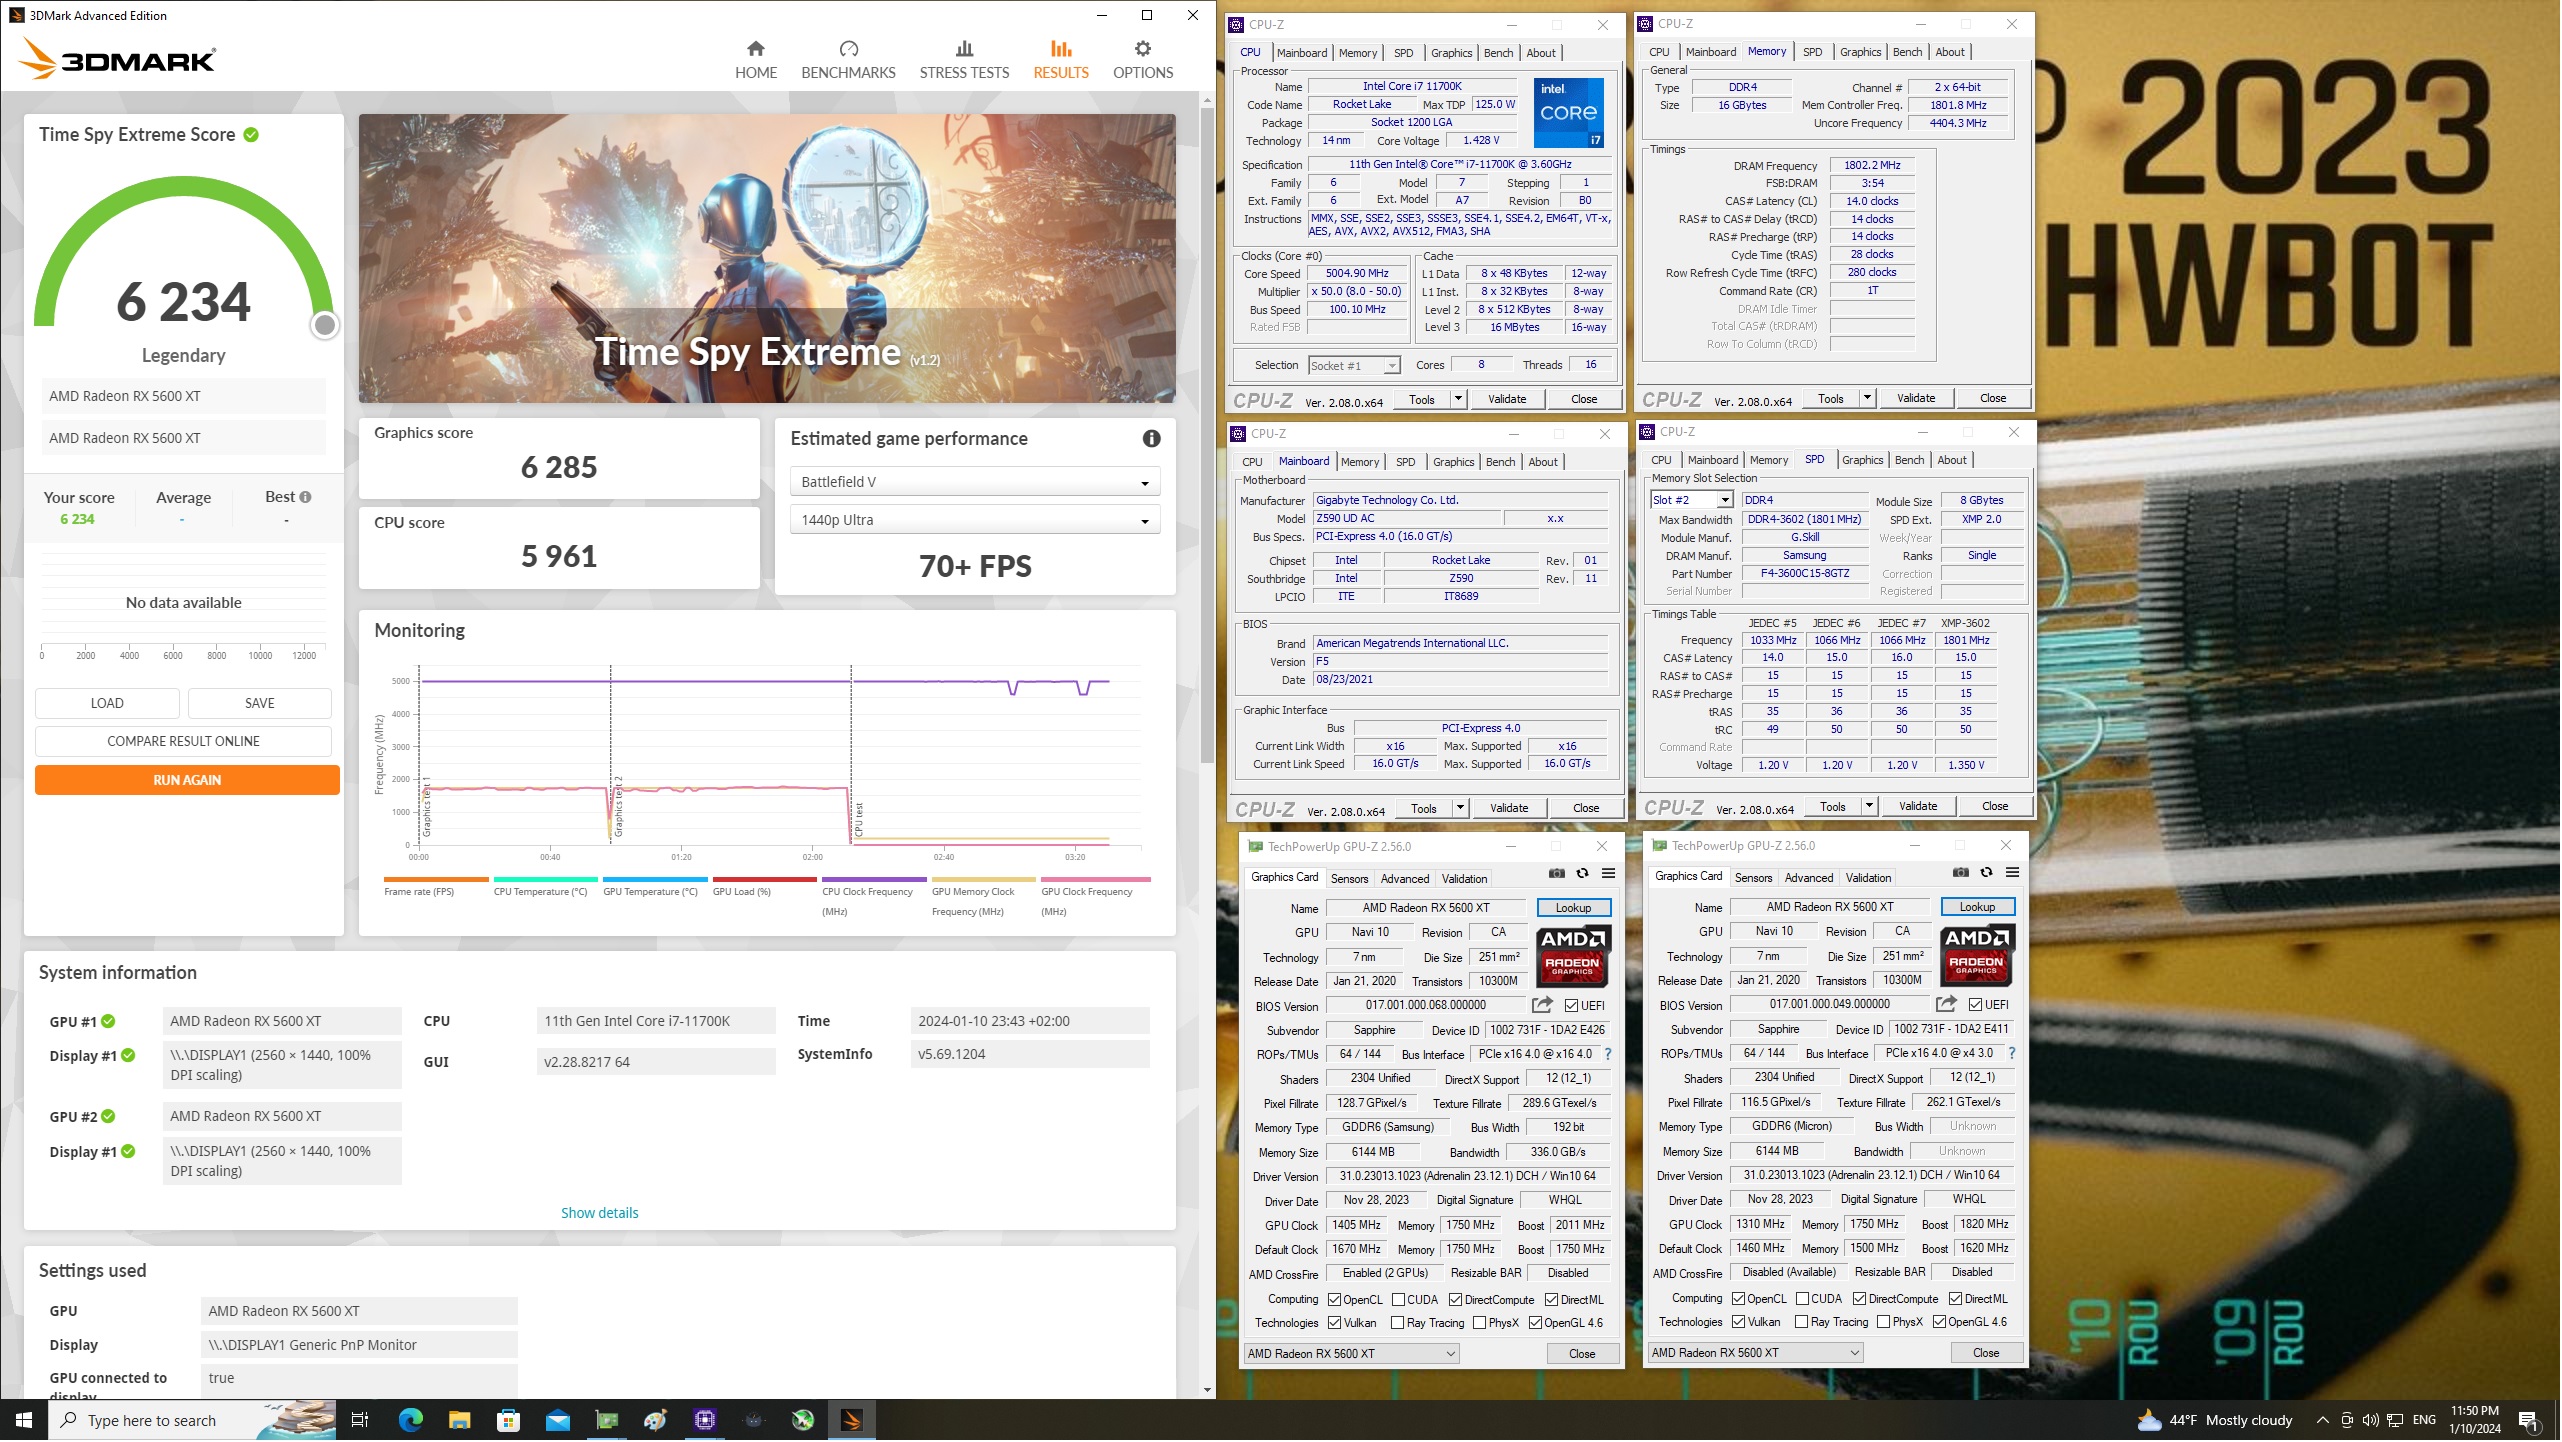Image resolution: width=2562 pixels, height=1442 pixels.
Task: Click info icon in Estimated game performance
Action: click(x=1152, y=439)
